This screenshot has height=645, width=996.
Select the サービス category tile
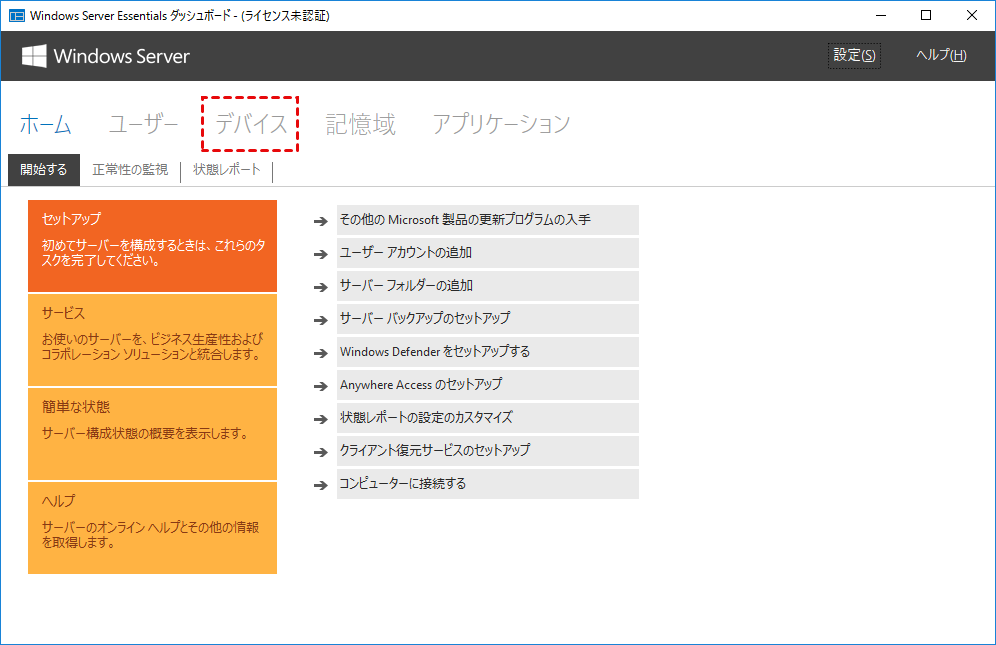152,340
